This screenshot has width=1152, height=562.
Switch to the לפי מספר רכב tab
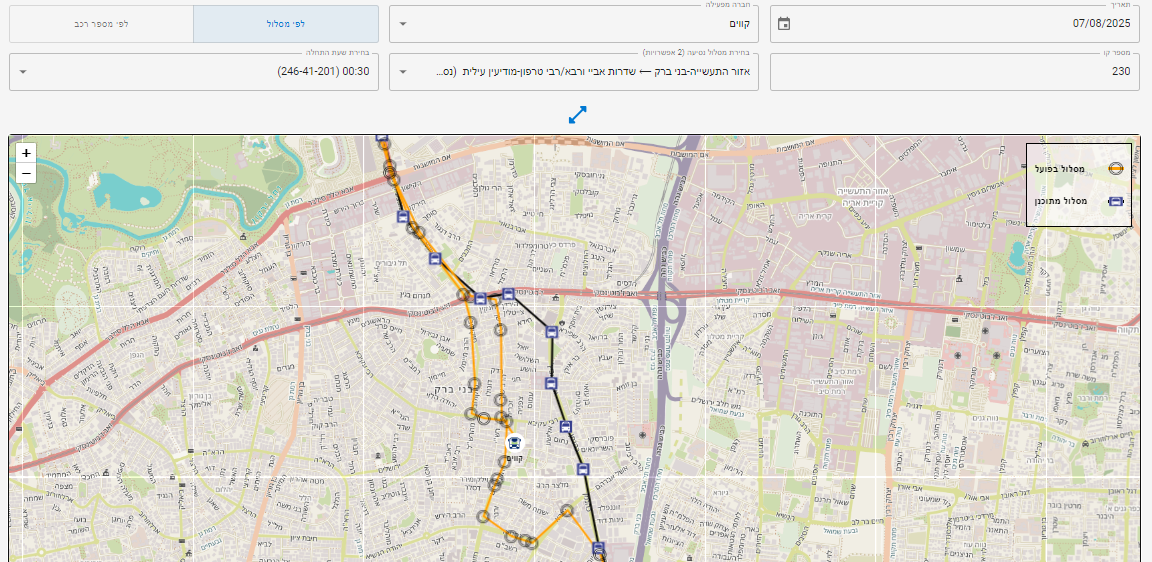(101, 24)
